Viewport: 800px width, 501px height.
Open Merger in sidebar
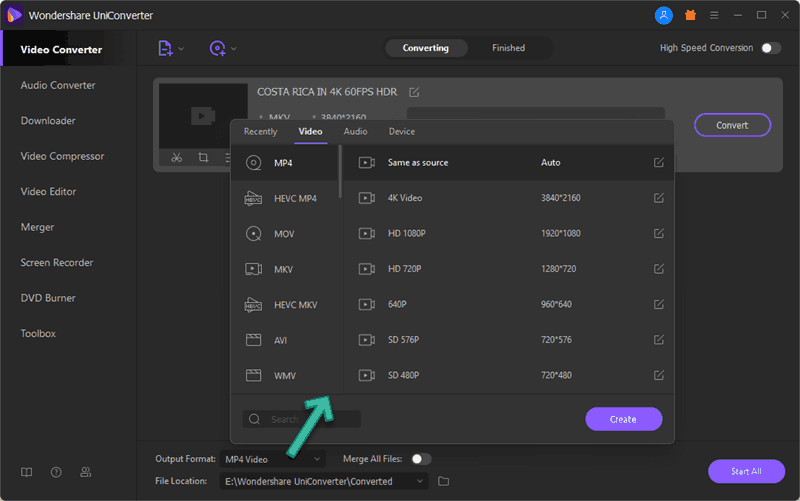point(37,227)
